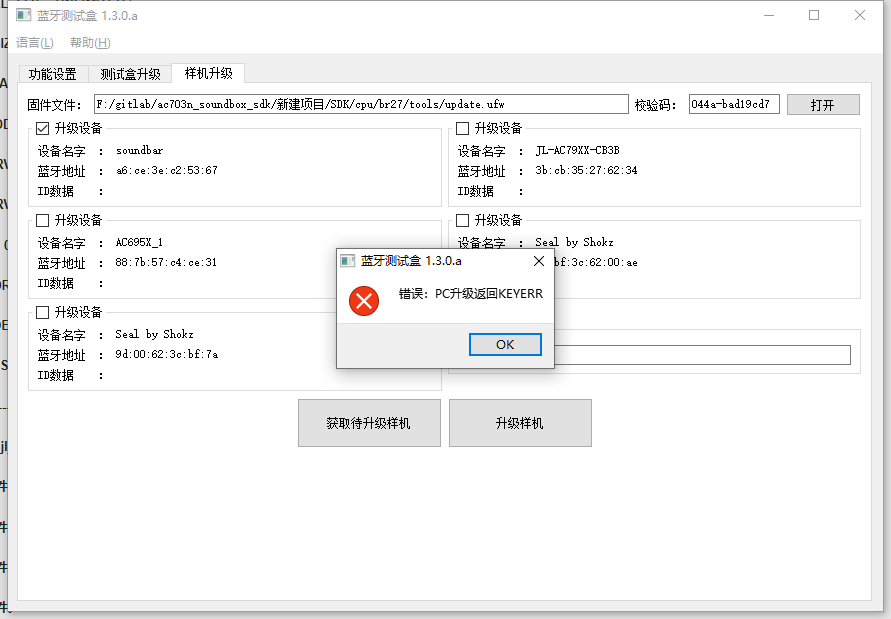Click the main window's title bar app icon

tap(24, 15)
